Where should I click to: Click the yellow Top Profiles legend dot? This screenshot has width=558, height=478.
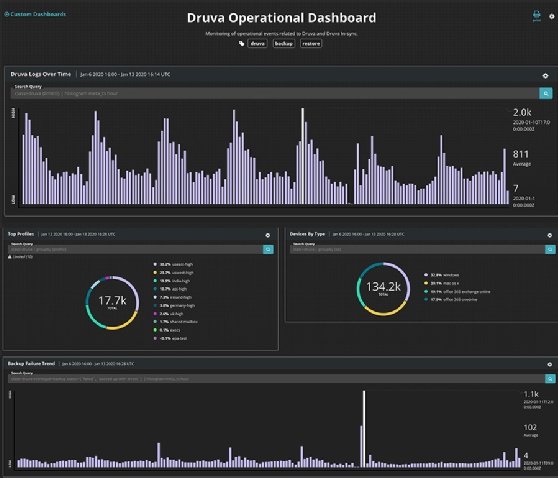[x=155, y=273]
